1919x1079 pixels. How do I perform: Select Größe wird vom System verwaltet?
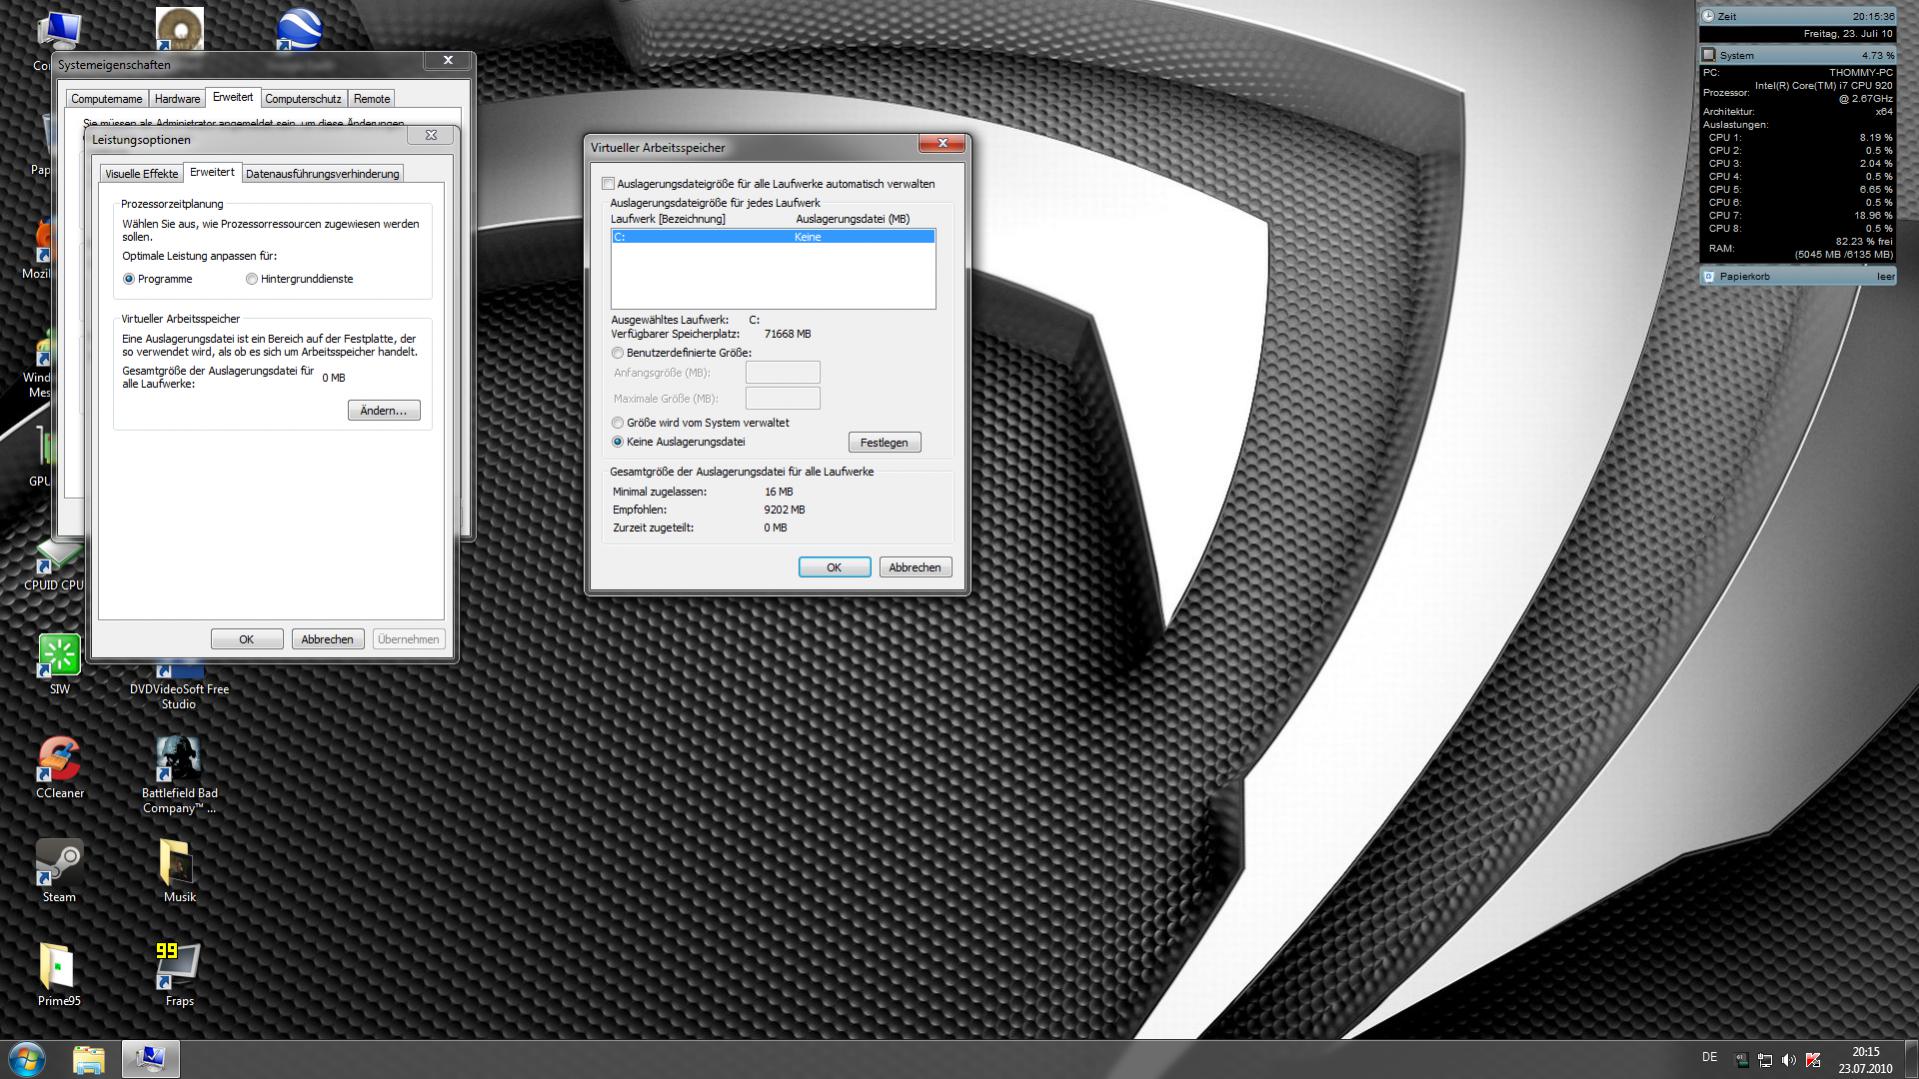[x=617, y=423]
